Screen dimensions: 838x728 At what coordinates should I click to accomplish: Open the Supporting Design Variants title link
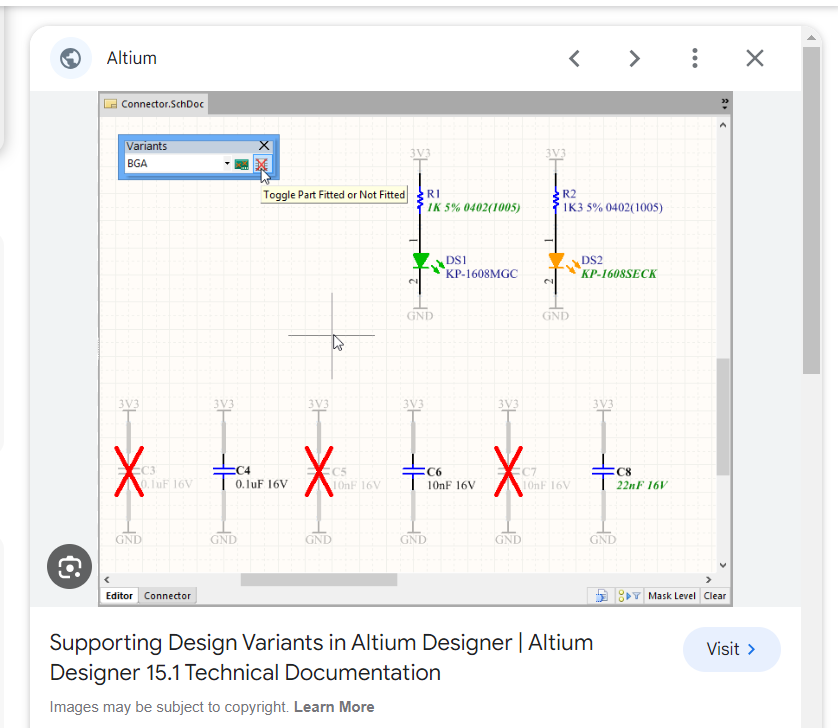[x=321, y=657]
